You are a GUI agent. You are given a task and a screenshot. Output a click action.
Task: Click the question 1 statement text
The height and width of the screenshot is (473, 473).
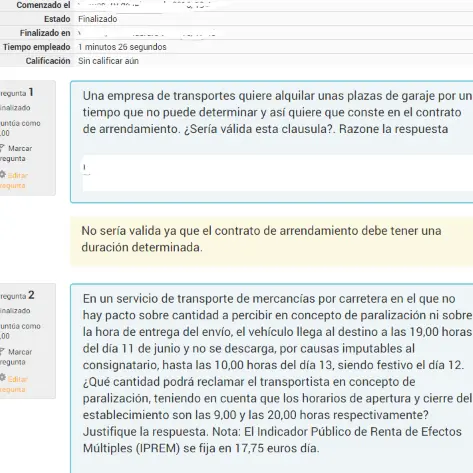(277, 112)
